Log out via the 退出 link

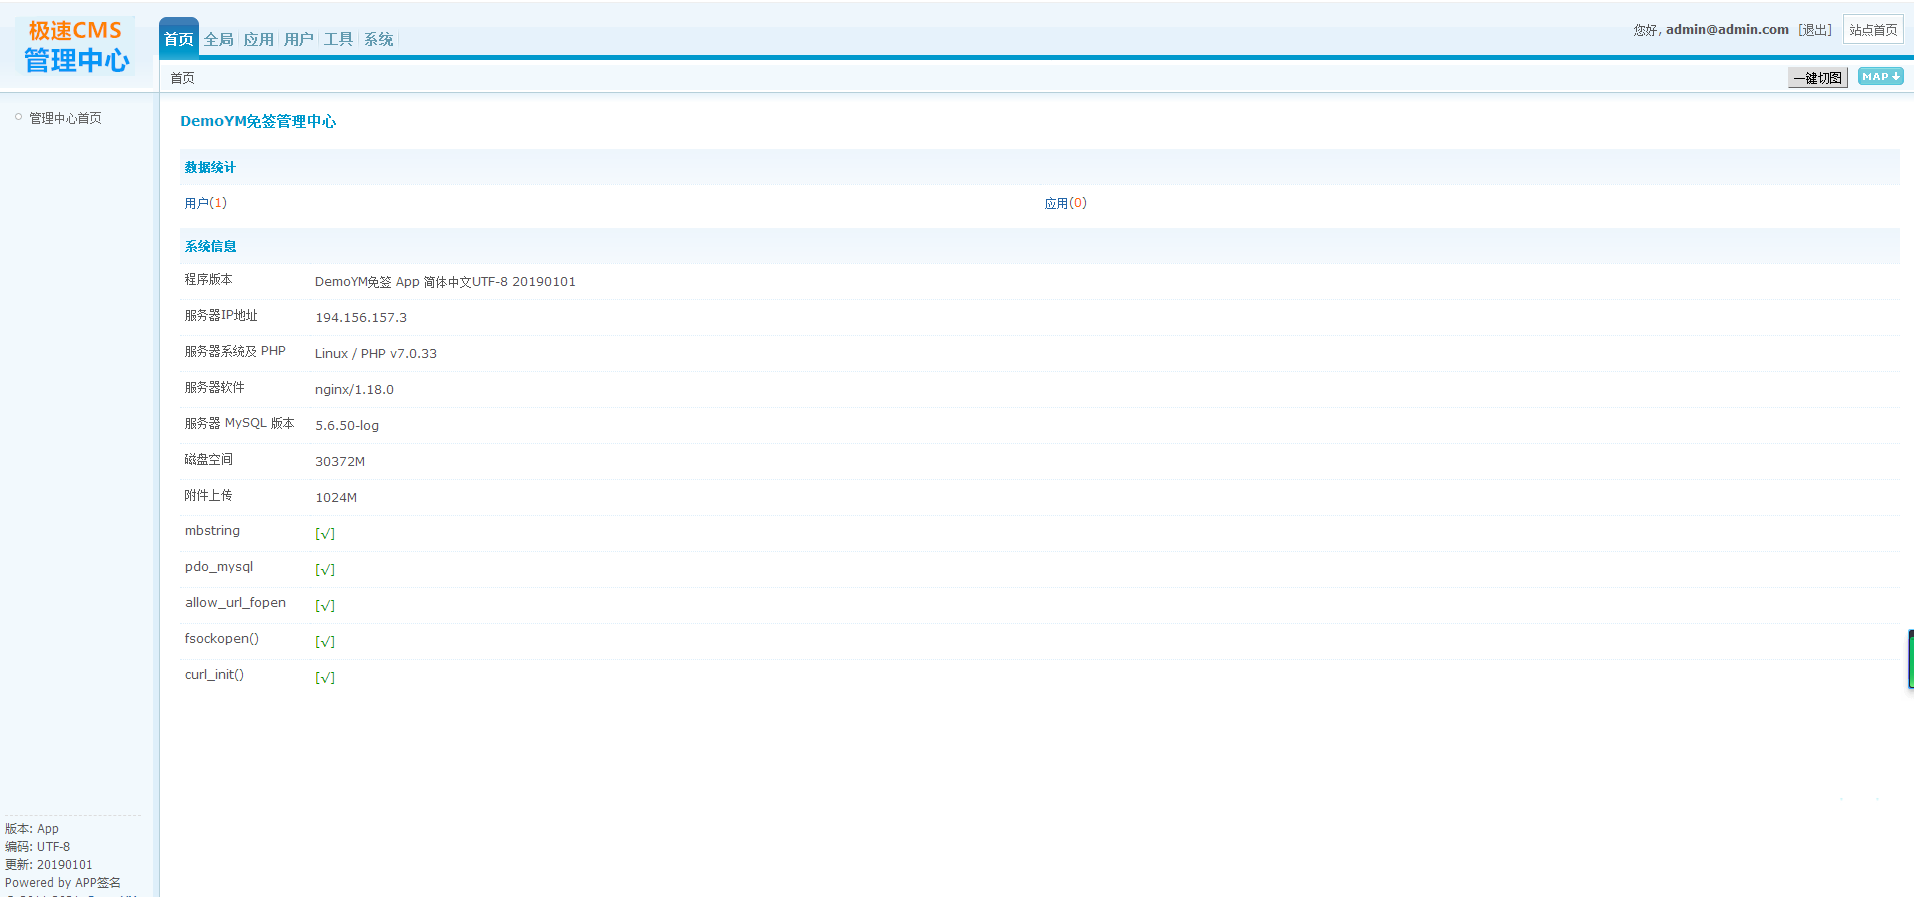[x=1814, y=30]
